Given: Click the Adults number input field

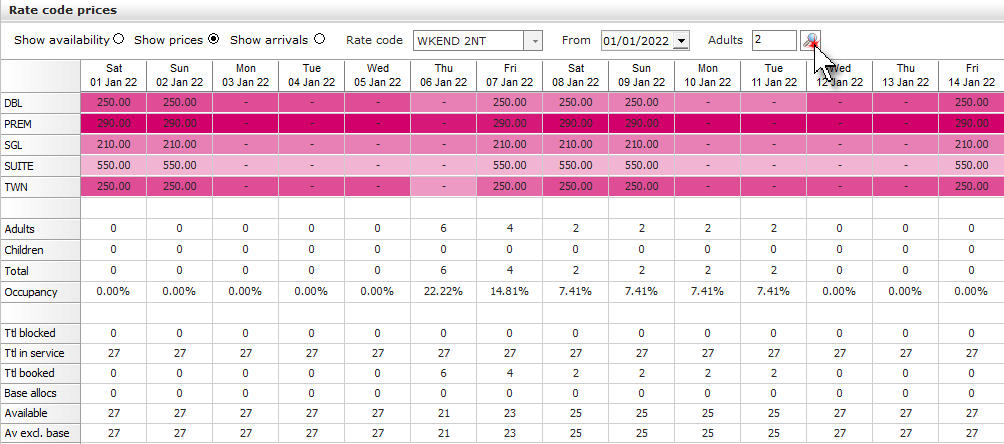Looking at the screenshot, I should [x=774, y=40].
